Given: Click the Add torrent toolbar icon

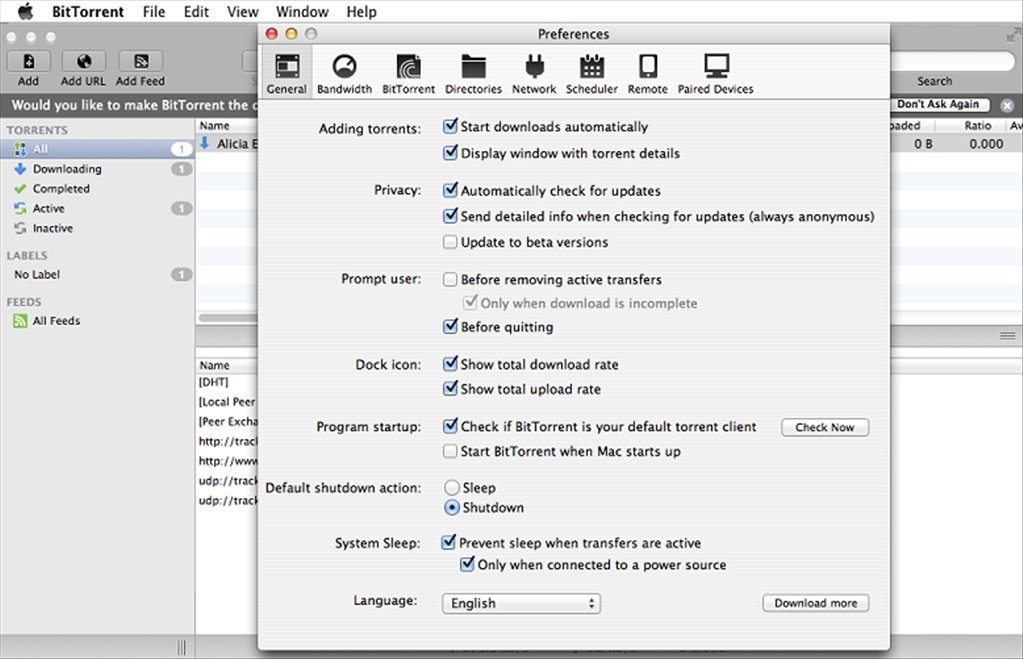Looking at the screenshot, I should tap(28, 61).
